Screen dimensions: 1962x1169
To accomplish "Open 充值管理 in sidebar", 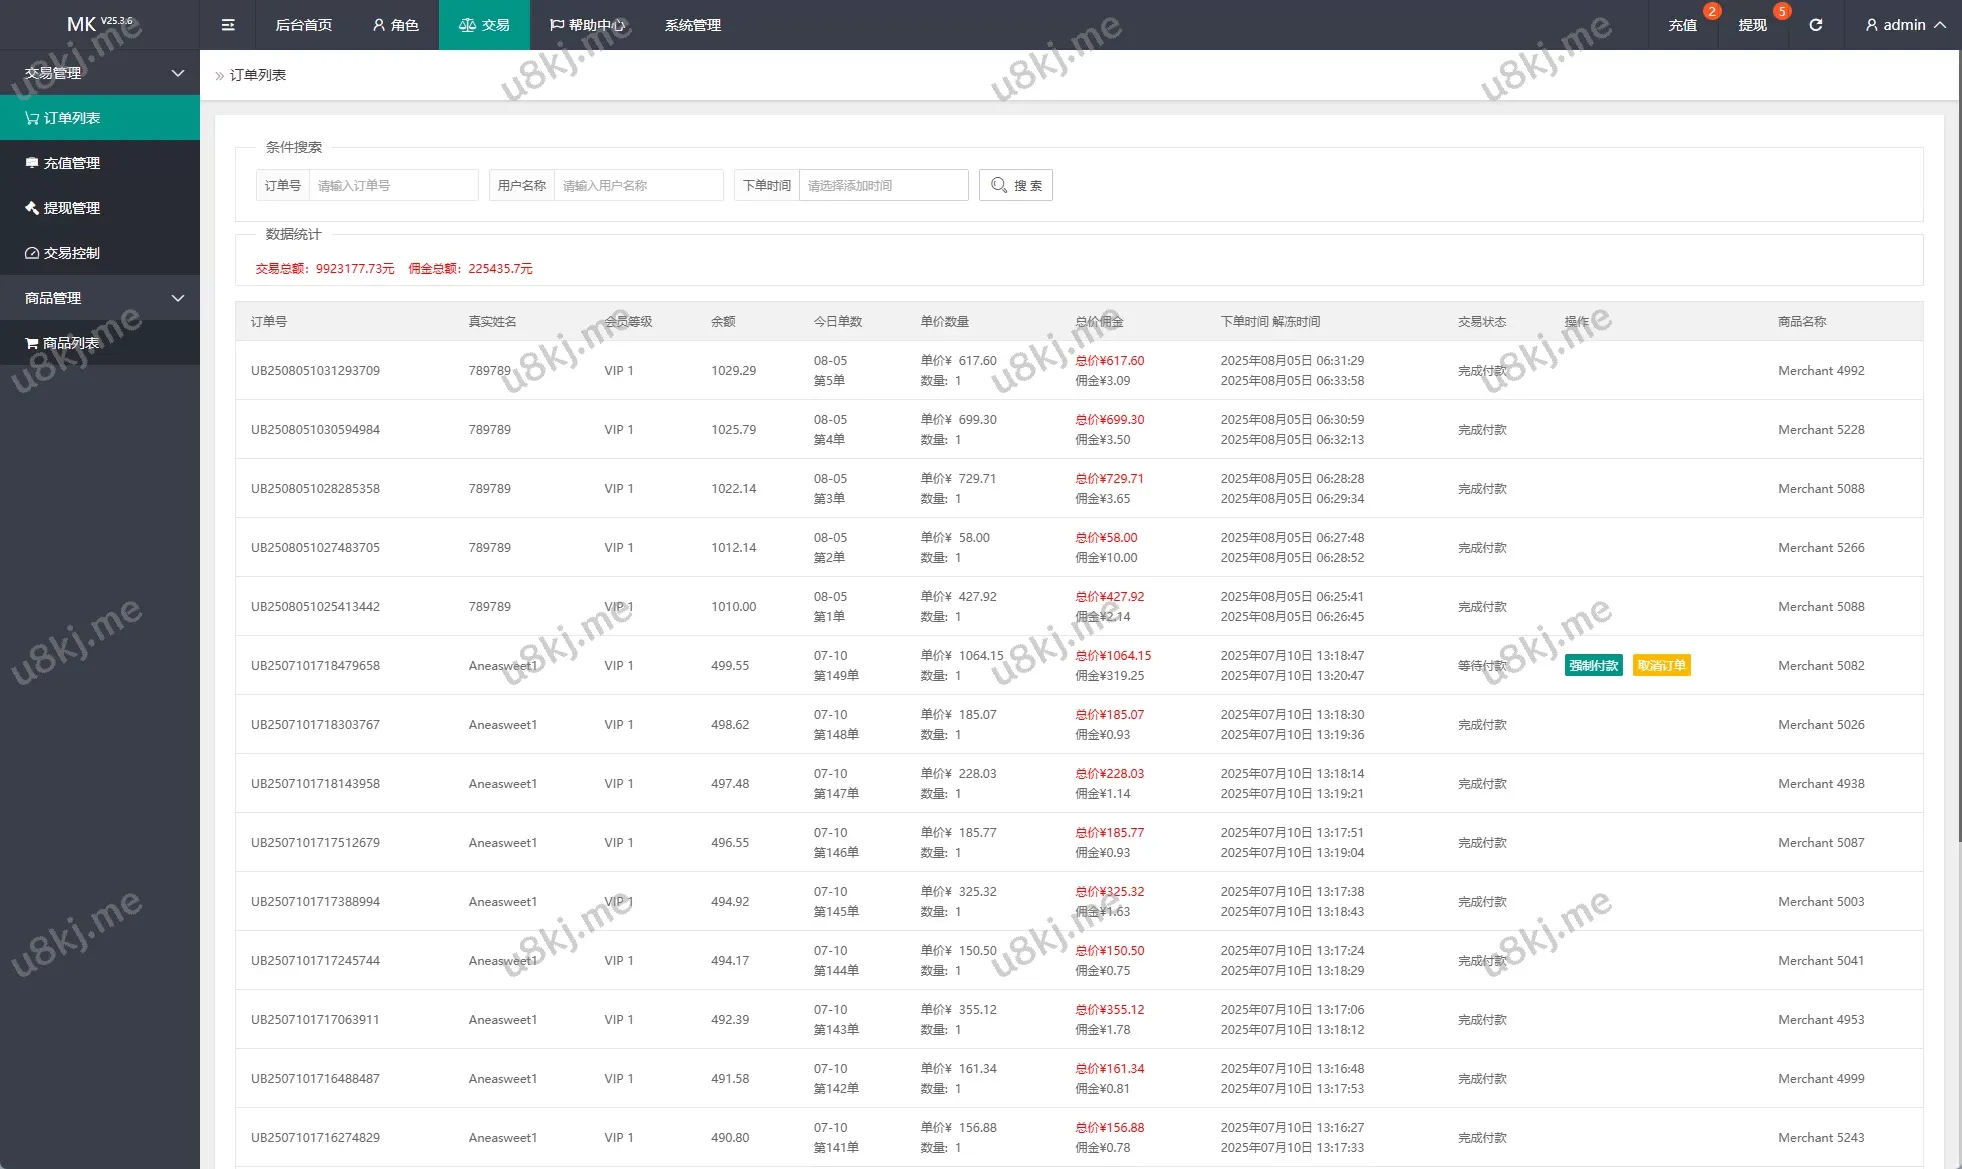I will coord(71,163).
